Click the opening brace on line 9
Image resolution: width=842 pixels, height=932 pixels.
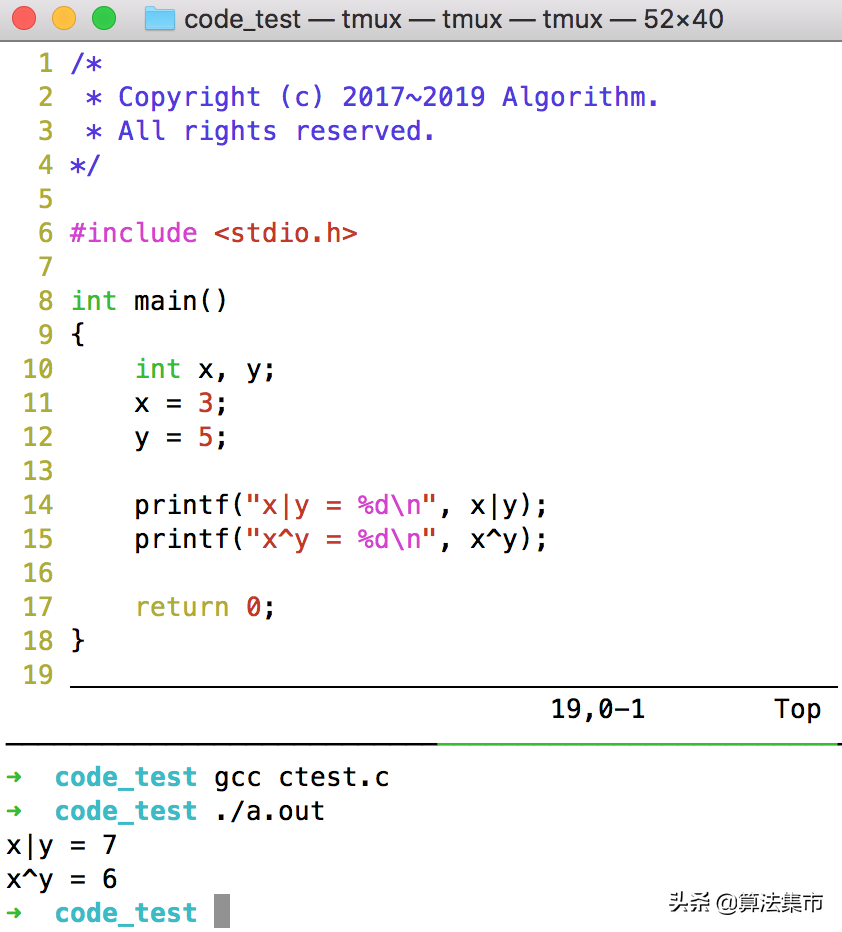(78, 335)
